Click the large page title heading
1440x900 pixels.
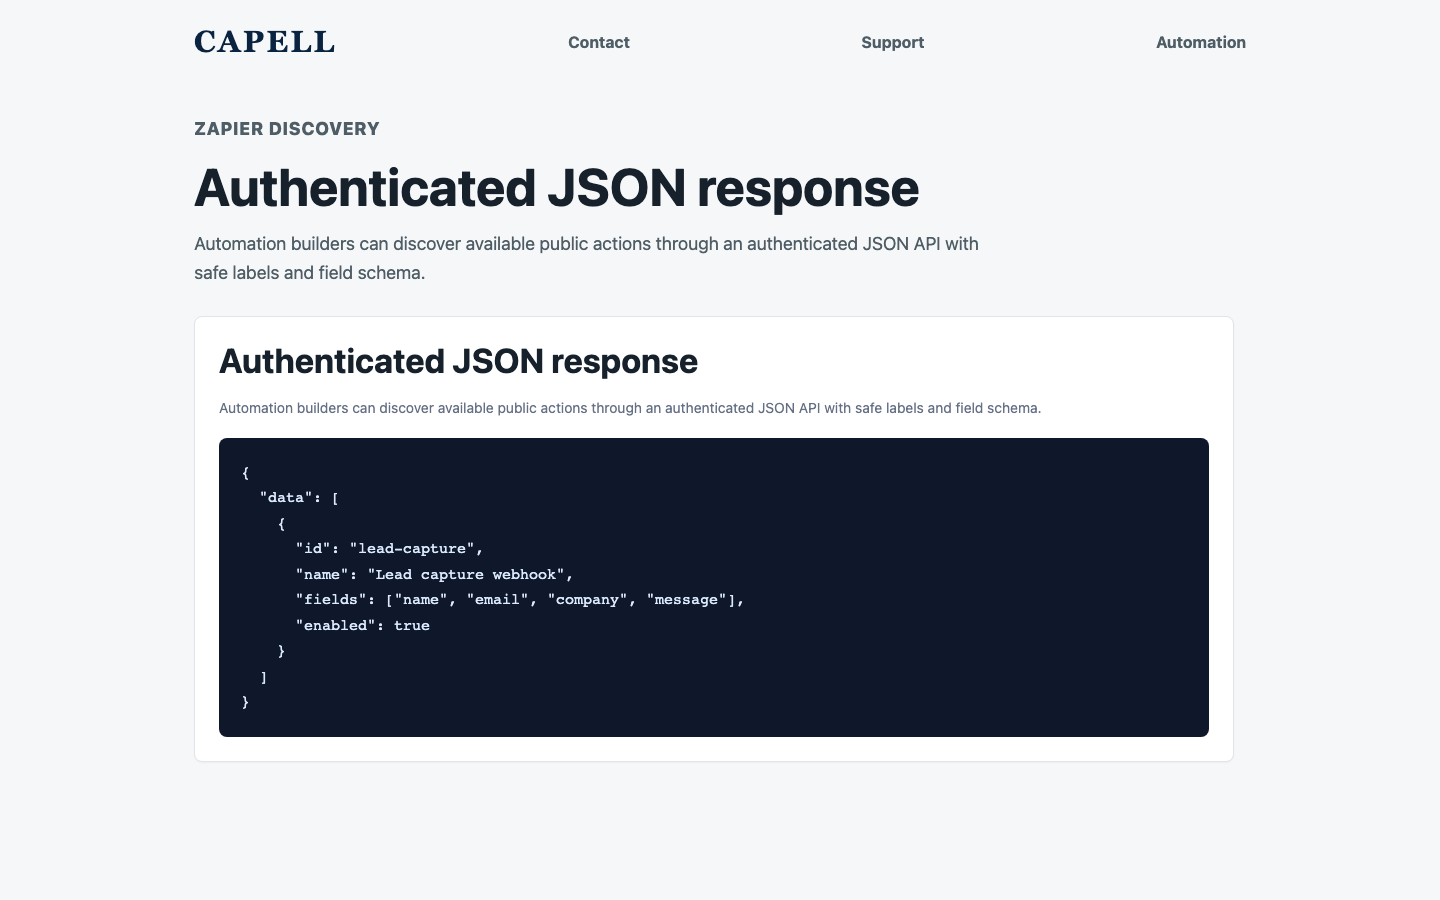556,188
